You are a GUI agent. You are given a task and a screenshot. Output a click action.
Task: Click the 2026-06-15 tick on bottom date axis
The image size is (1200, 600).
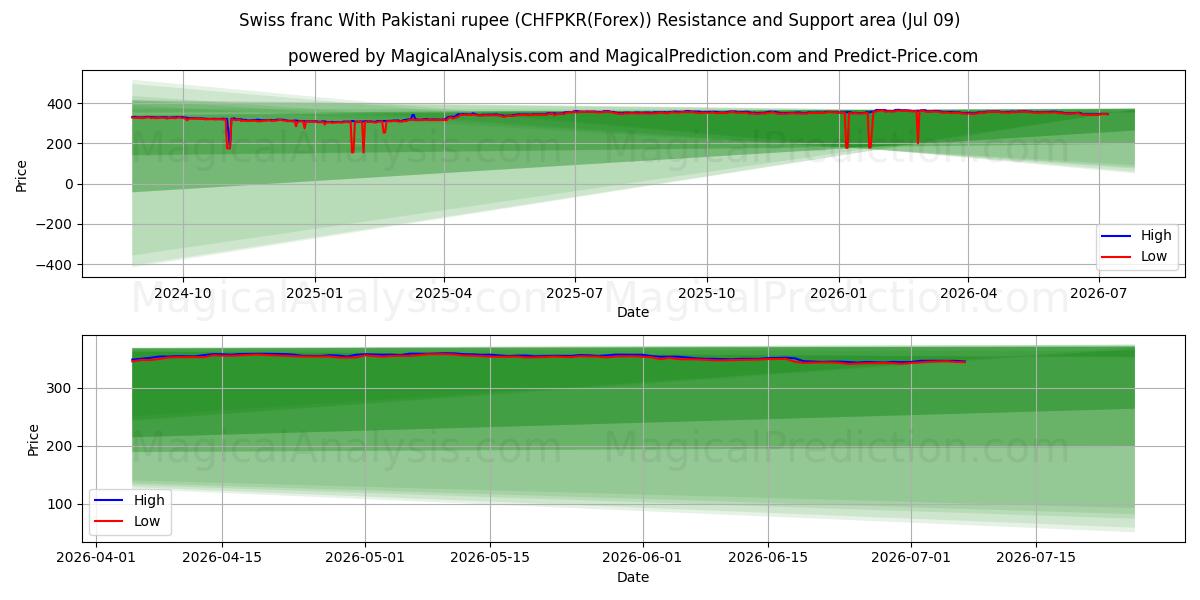pos(768,557)
